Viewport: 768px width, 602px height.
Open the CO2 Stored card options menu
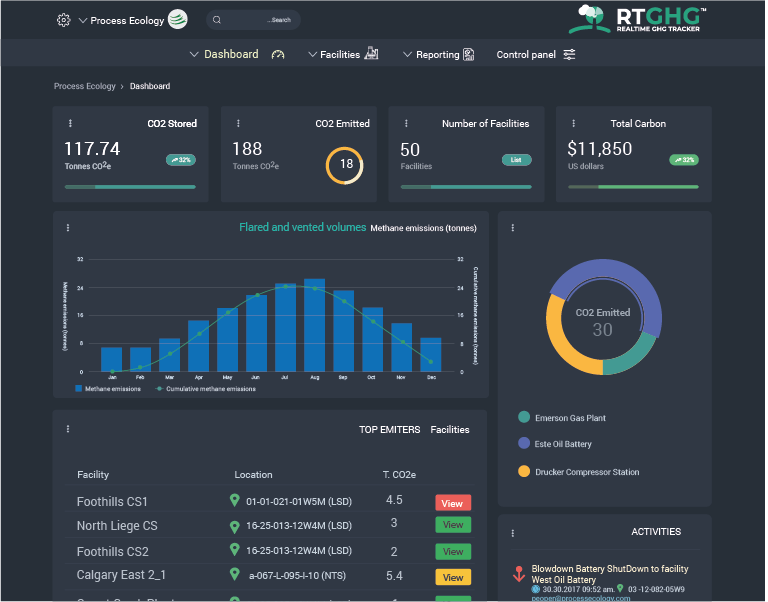(x=71, y=123)
